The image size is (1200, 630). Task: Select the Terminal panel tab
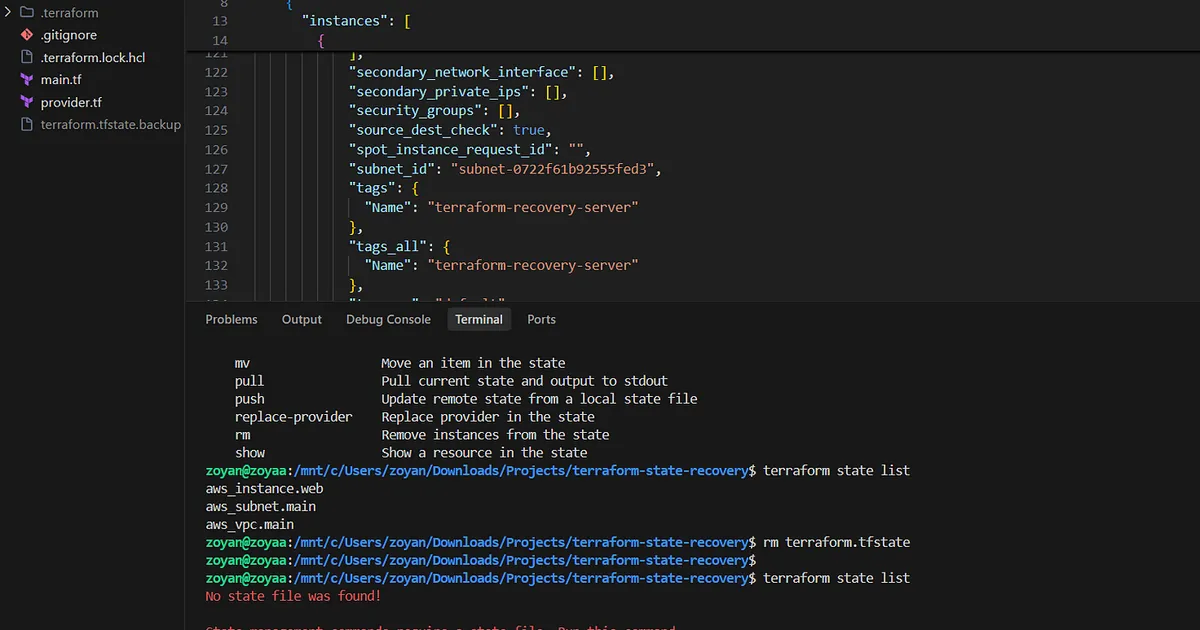pyautogui.click(x=479, y=319)
